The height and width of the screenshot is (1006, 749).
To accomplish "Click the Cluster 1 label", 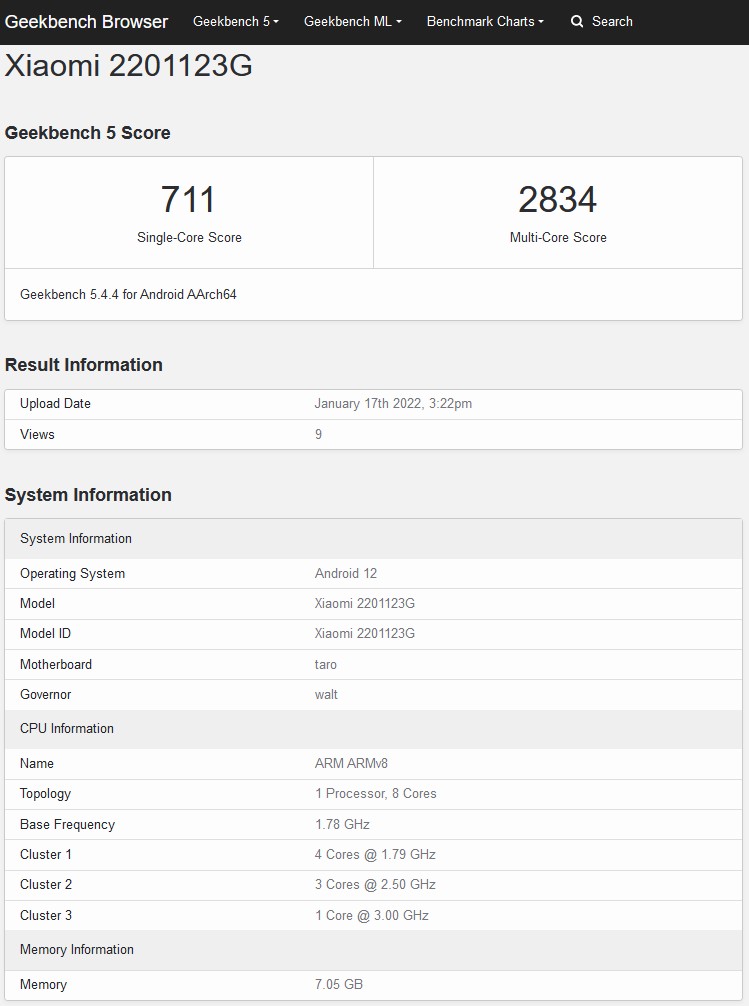I will click(x=46, y=855).
